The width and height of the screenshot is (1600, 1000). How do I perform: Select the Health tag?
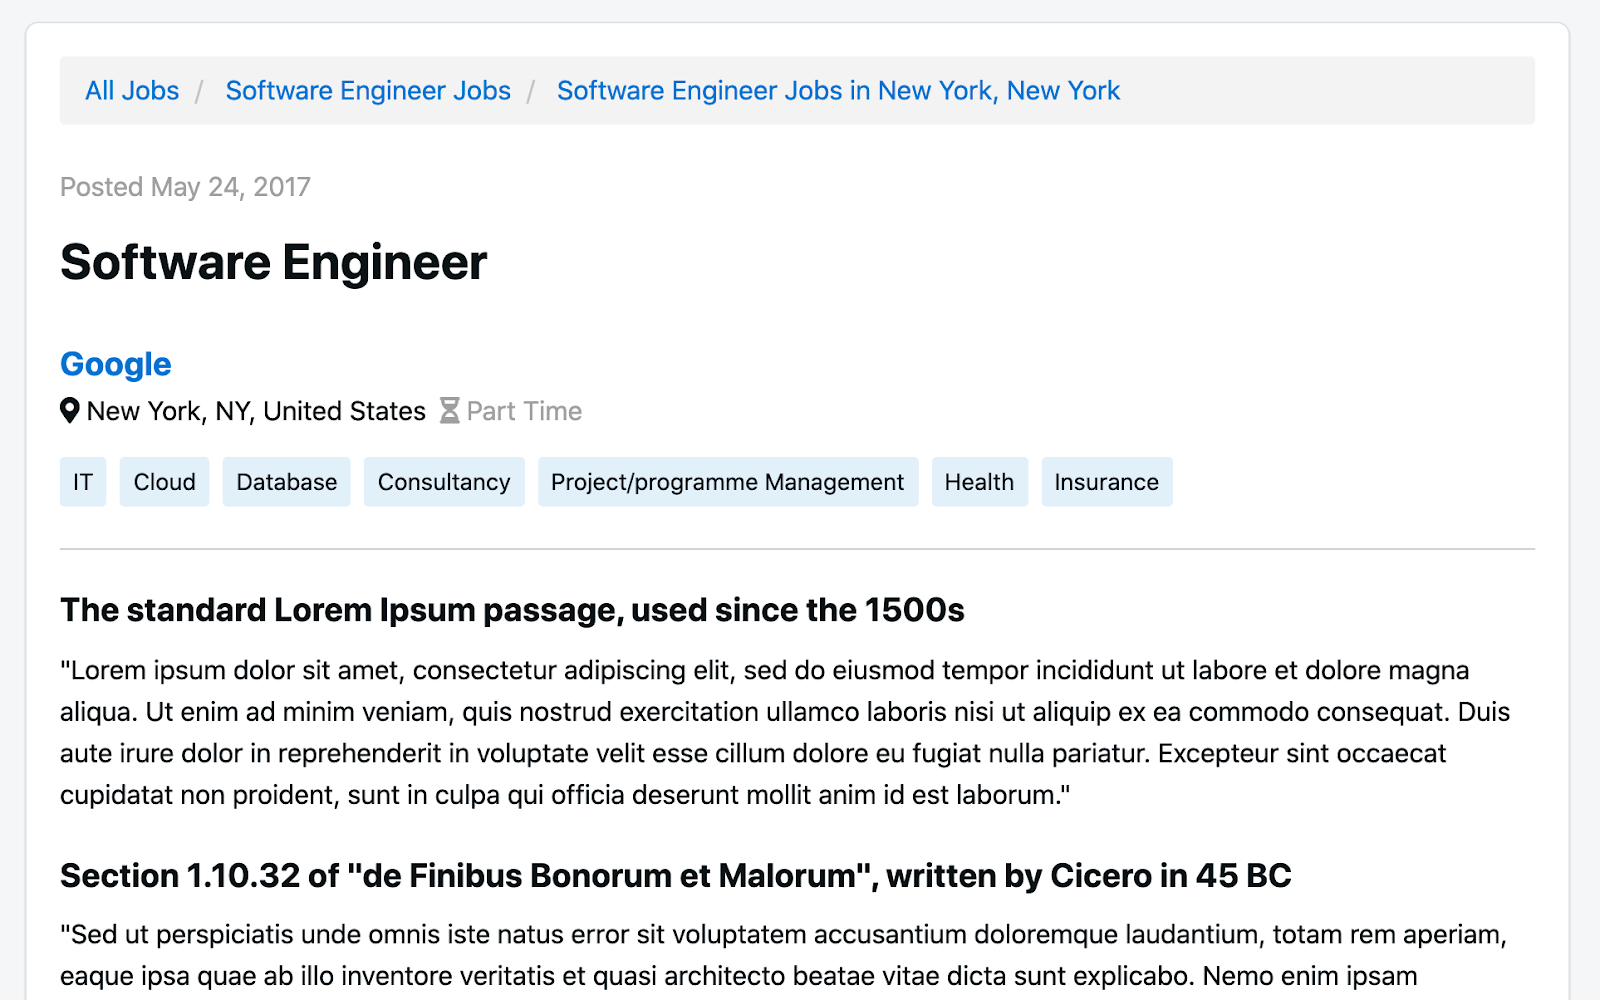(979, 482)
